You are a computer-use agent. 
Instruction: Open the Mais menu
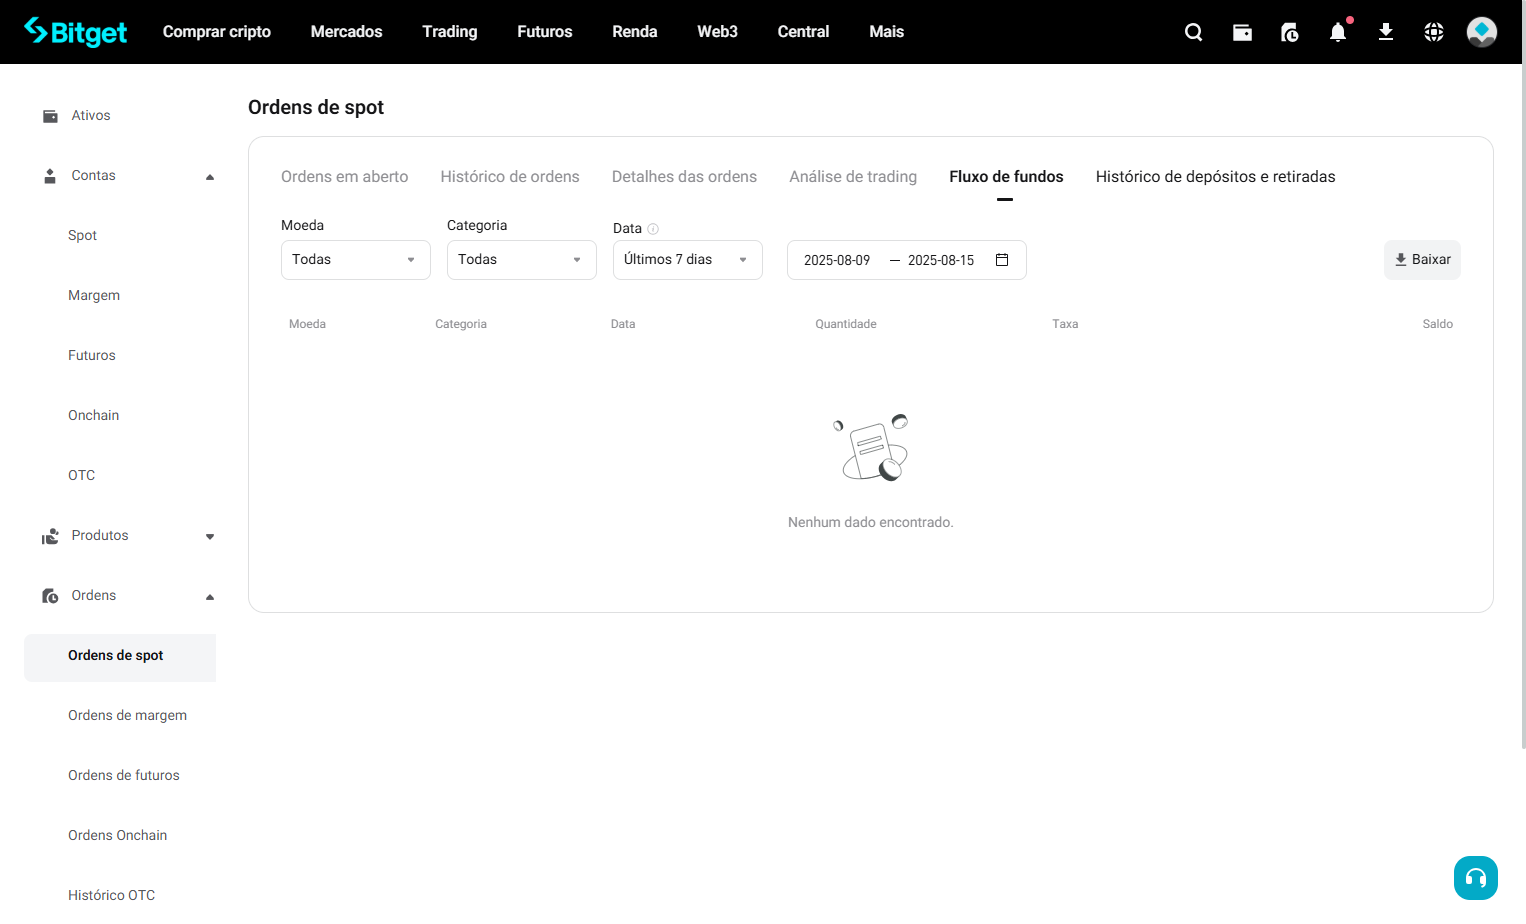pyautogui.click(x=887, y=32)
